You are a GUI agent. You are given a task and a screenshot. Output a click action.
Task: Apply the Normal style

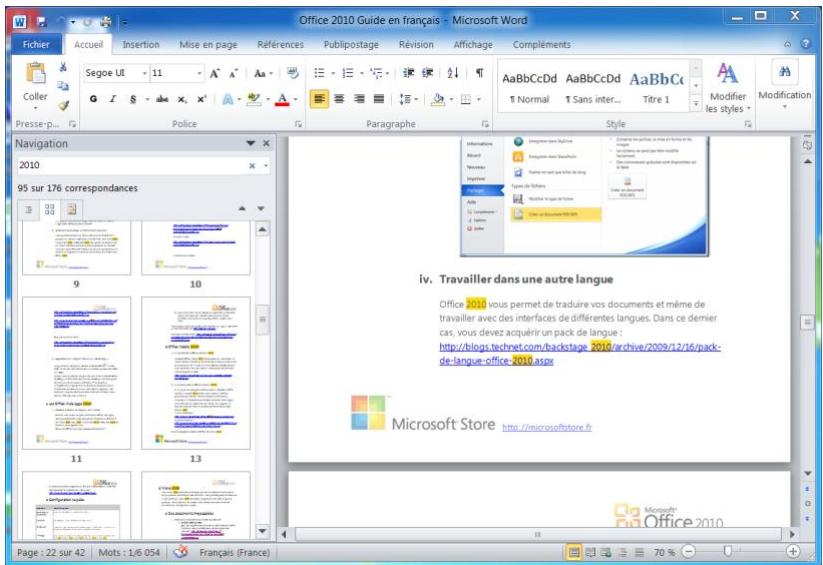coord(530,88)
